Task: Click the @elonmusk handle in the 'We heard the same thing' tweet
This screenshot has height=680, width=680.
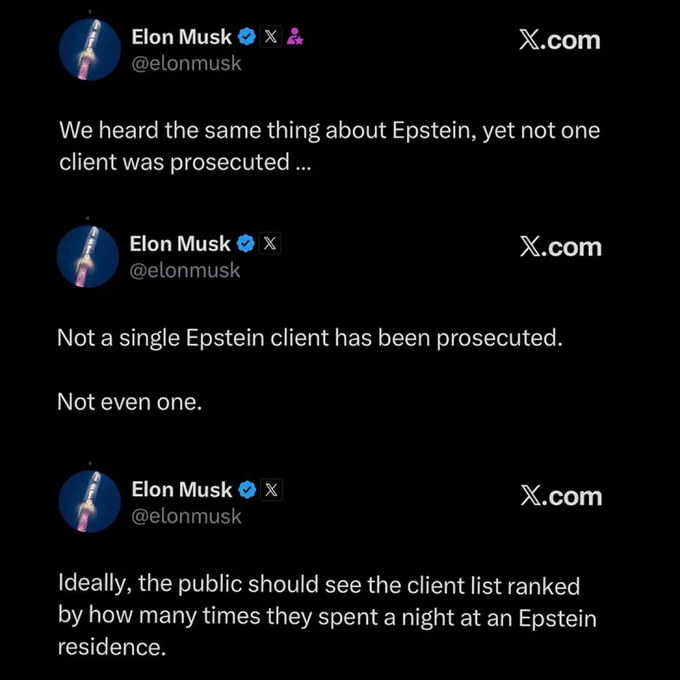Action: (187, 64)
